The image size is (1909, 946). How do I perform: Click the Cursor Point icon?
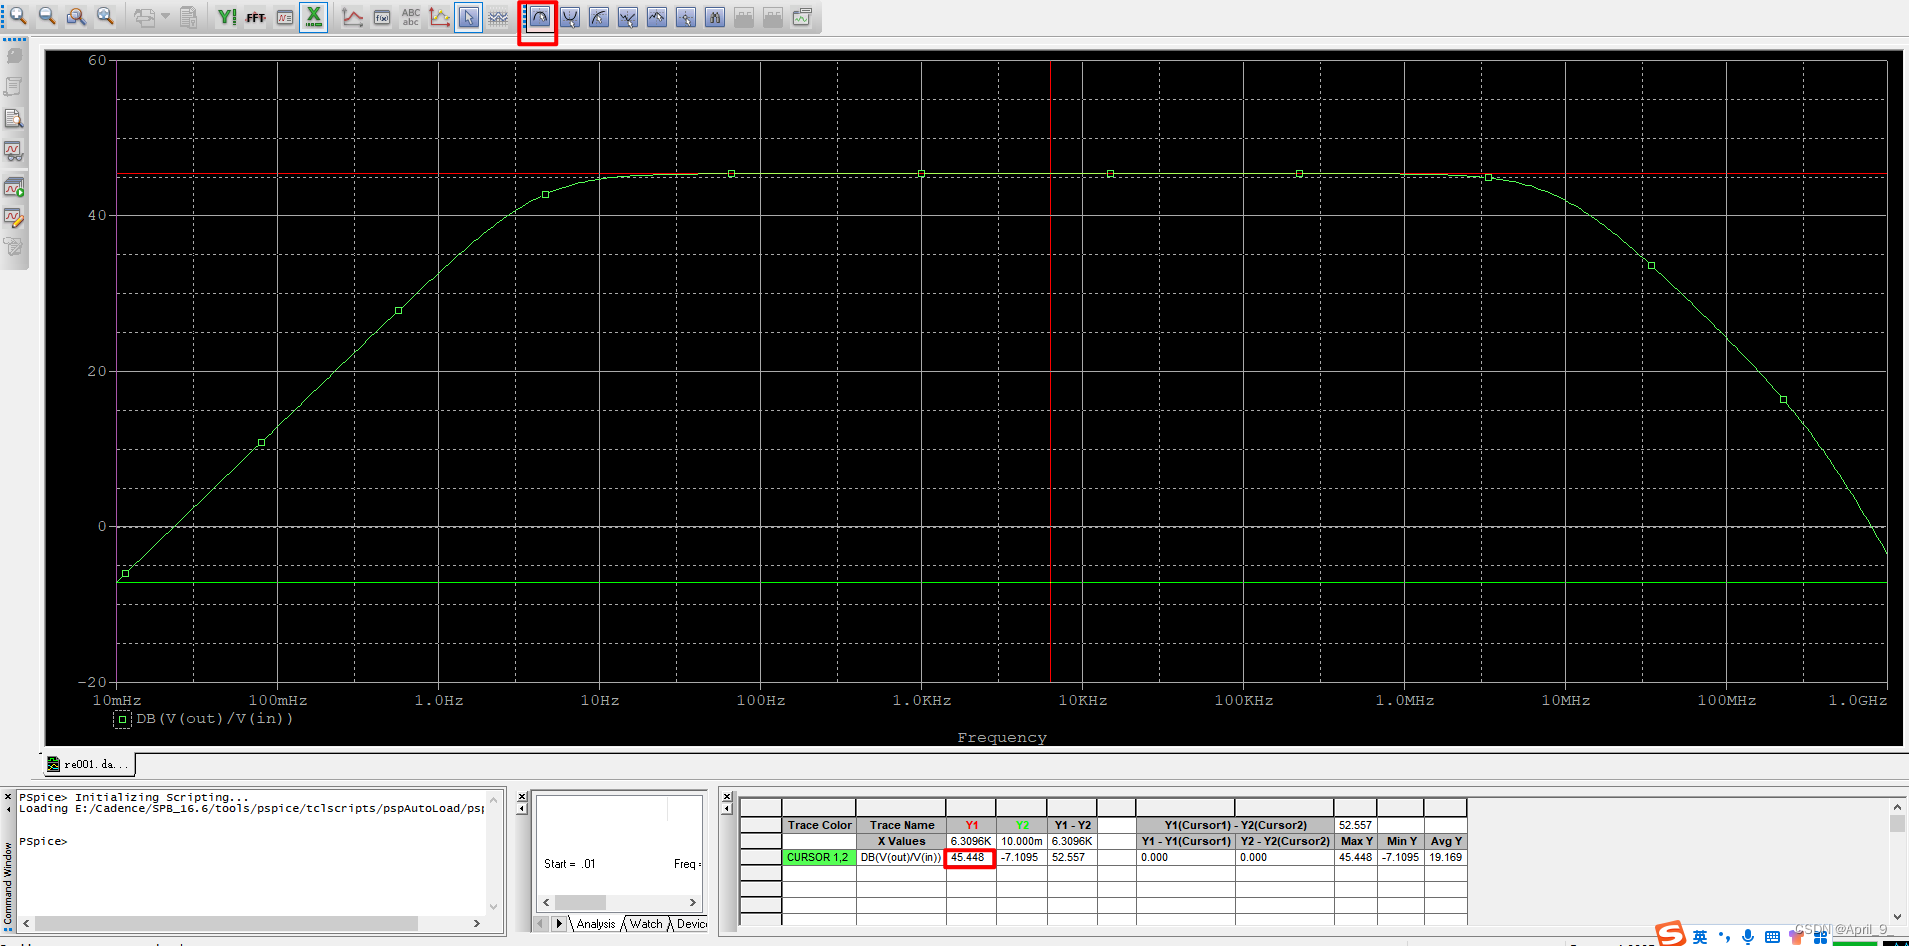pos(686,17)
